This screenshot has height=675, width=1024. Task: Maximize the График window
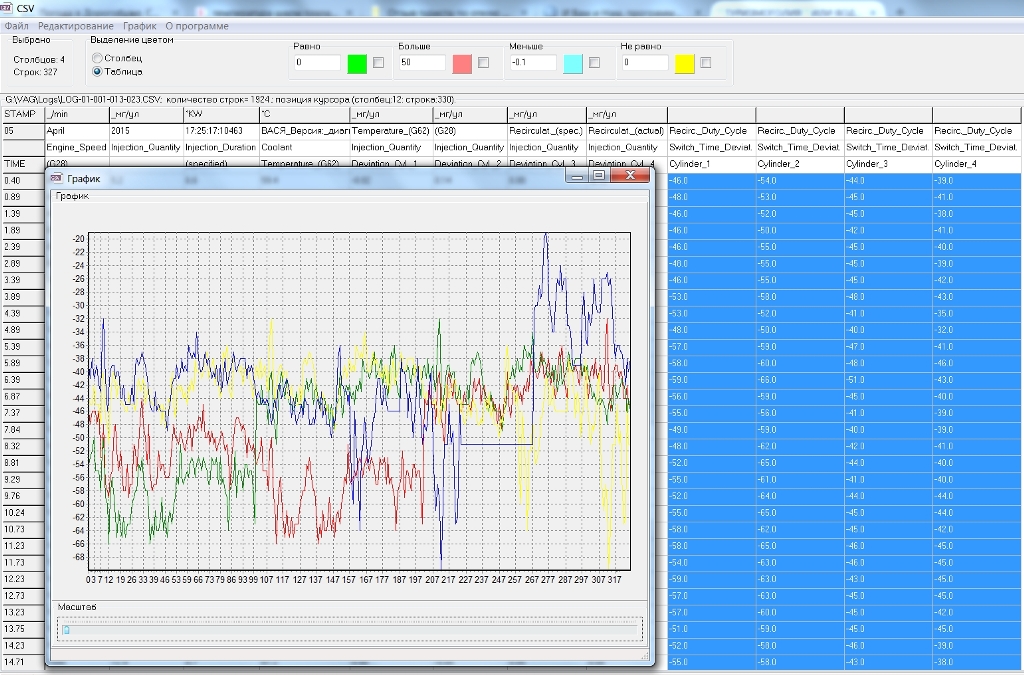pos(598,176)
